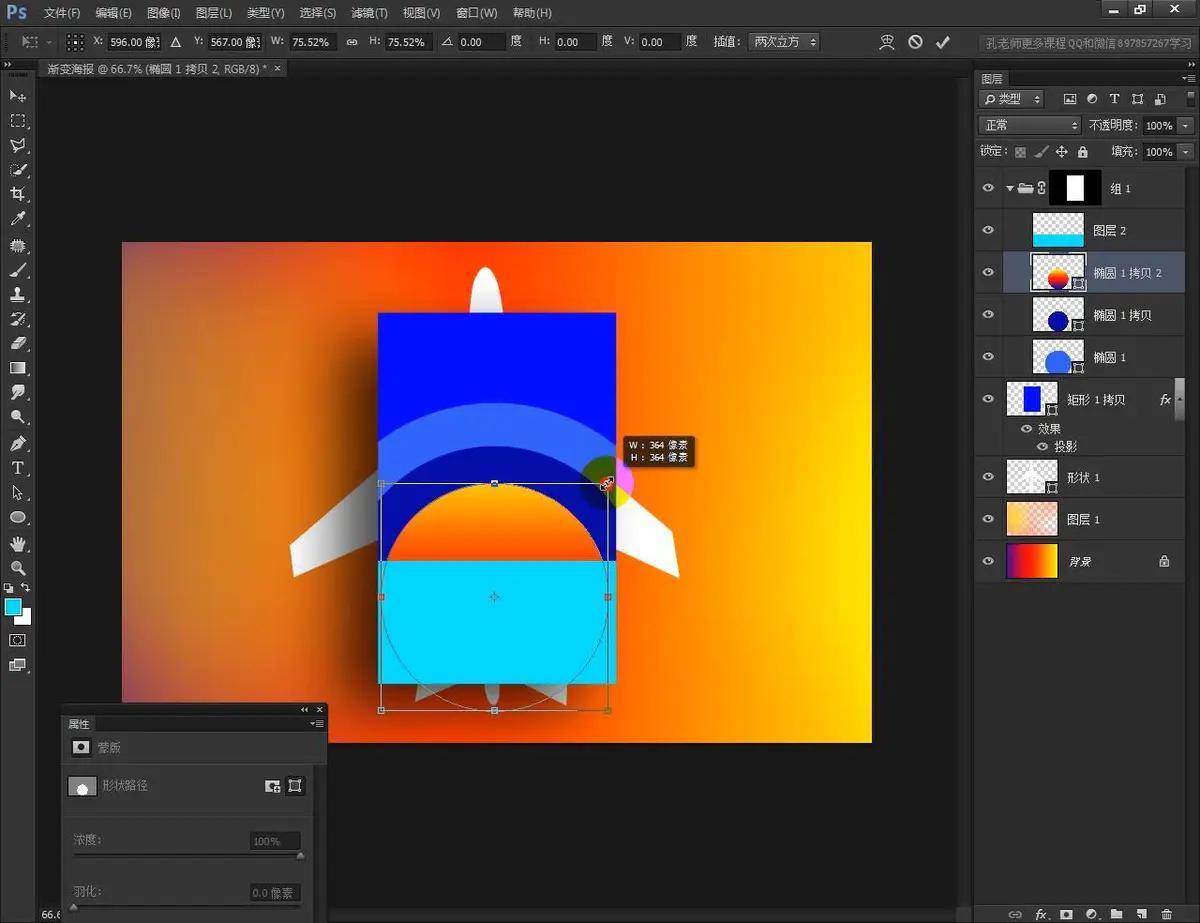The width and height of the screenshot is (1200, 923).
Task: Select the Crop tool
Action: (18, 195)
